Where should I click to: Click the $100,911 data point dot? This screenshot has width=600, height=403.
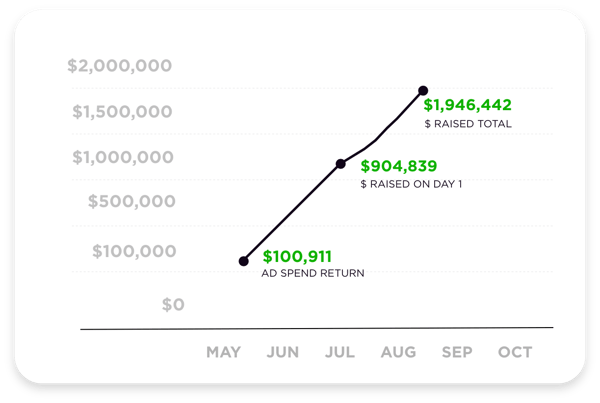coord(244,261)
